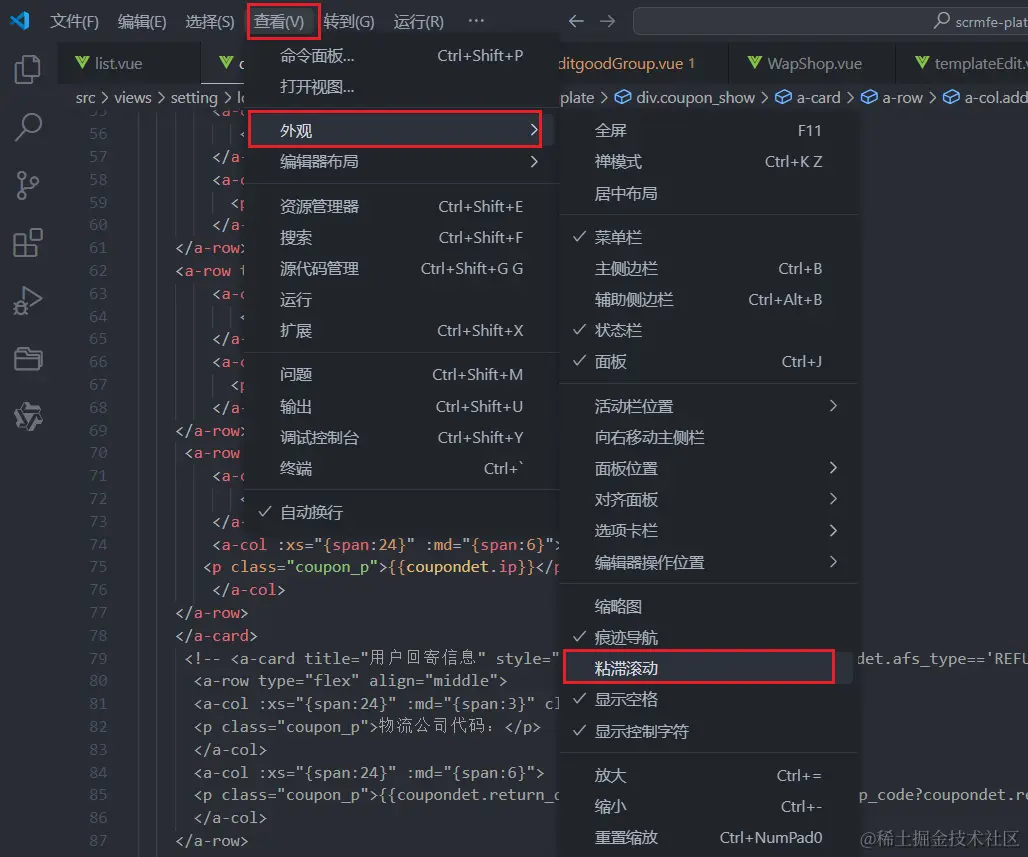Screen dimensions: 1028x857
Task: Expand the 编辑器操作位置 submenu
Action: click(708, 562)
